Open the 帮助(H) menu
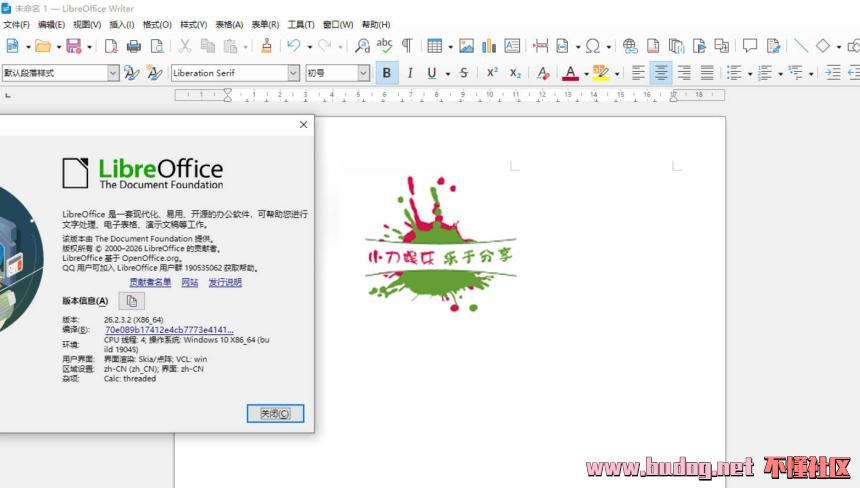860x488 pixels. click(376, 25)
